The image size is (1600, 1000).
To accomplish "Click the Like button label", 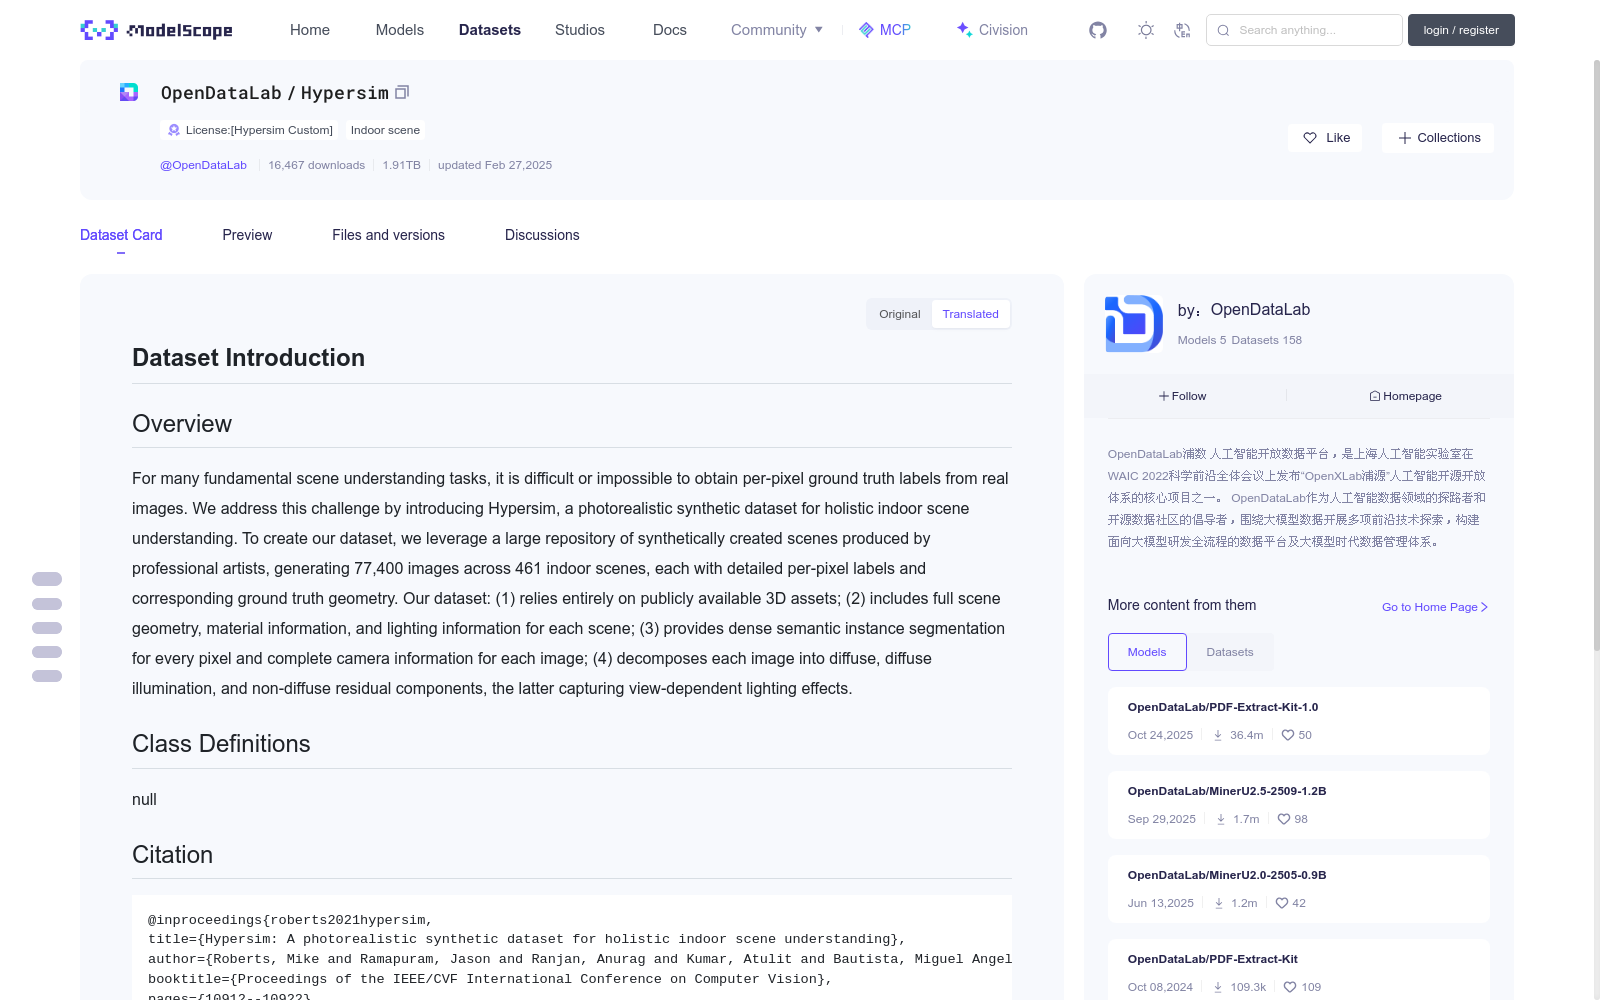I will click(1338, 138).
